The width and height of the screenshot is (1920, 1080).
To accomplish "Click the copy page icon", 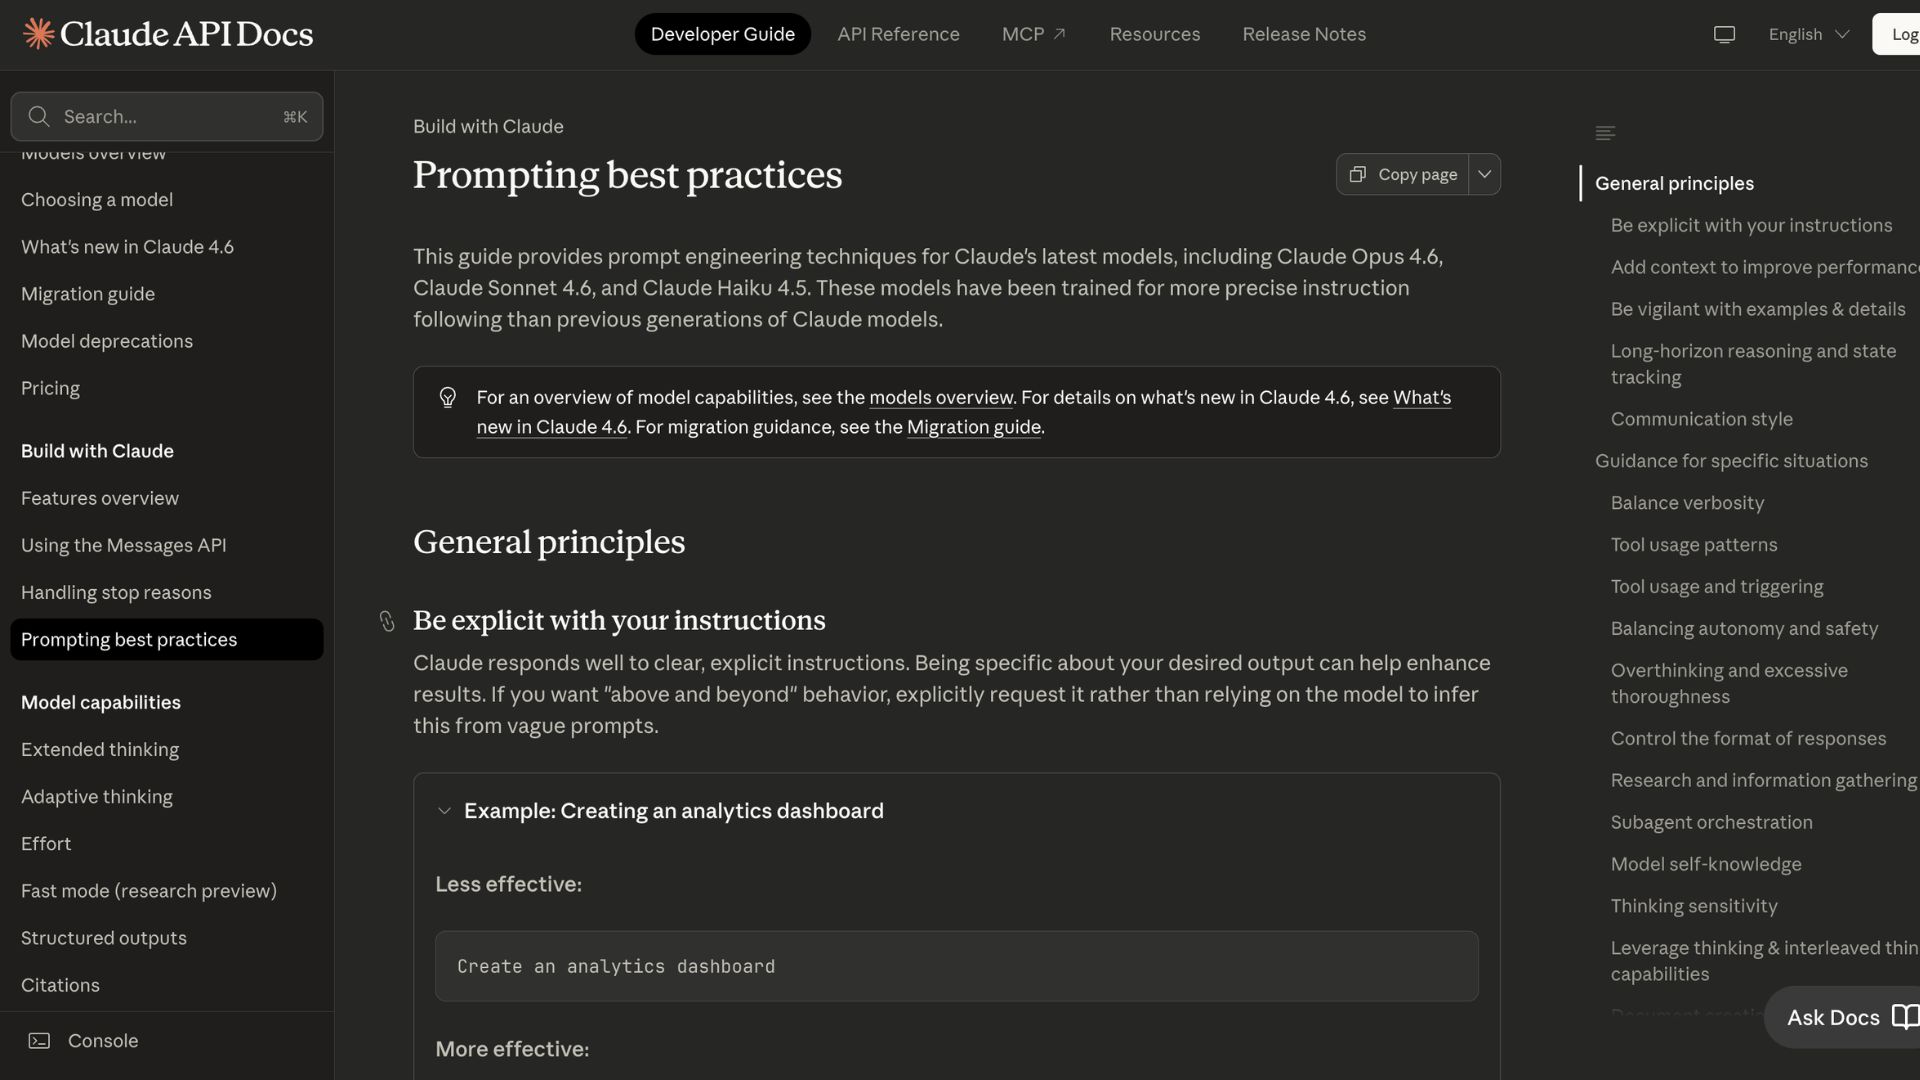I will [1357, 175].
